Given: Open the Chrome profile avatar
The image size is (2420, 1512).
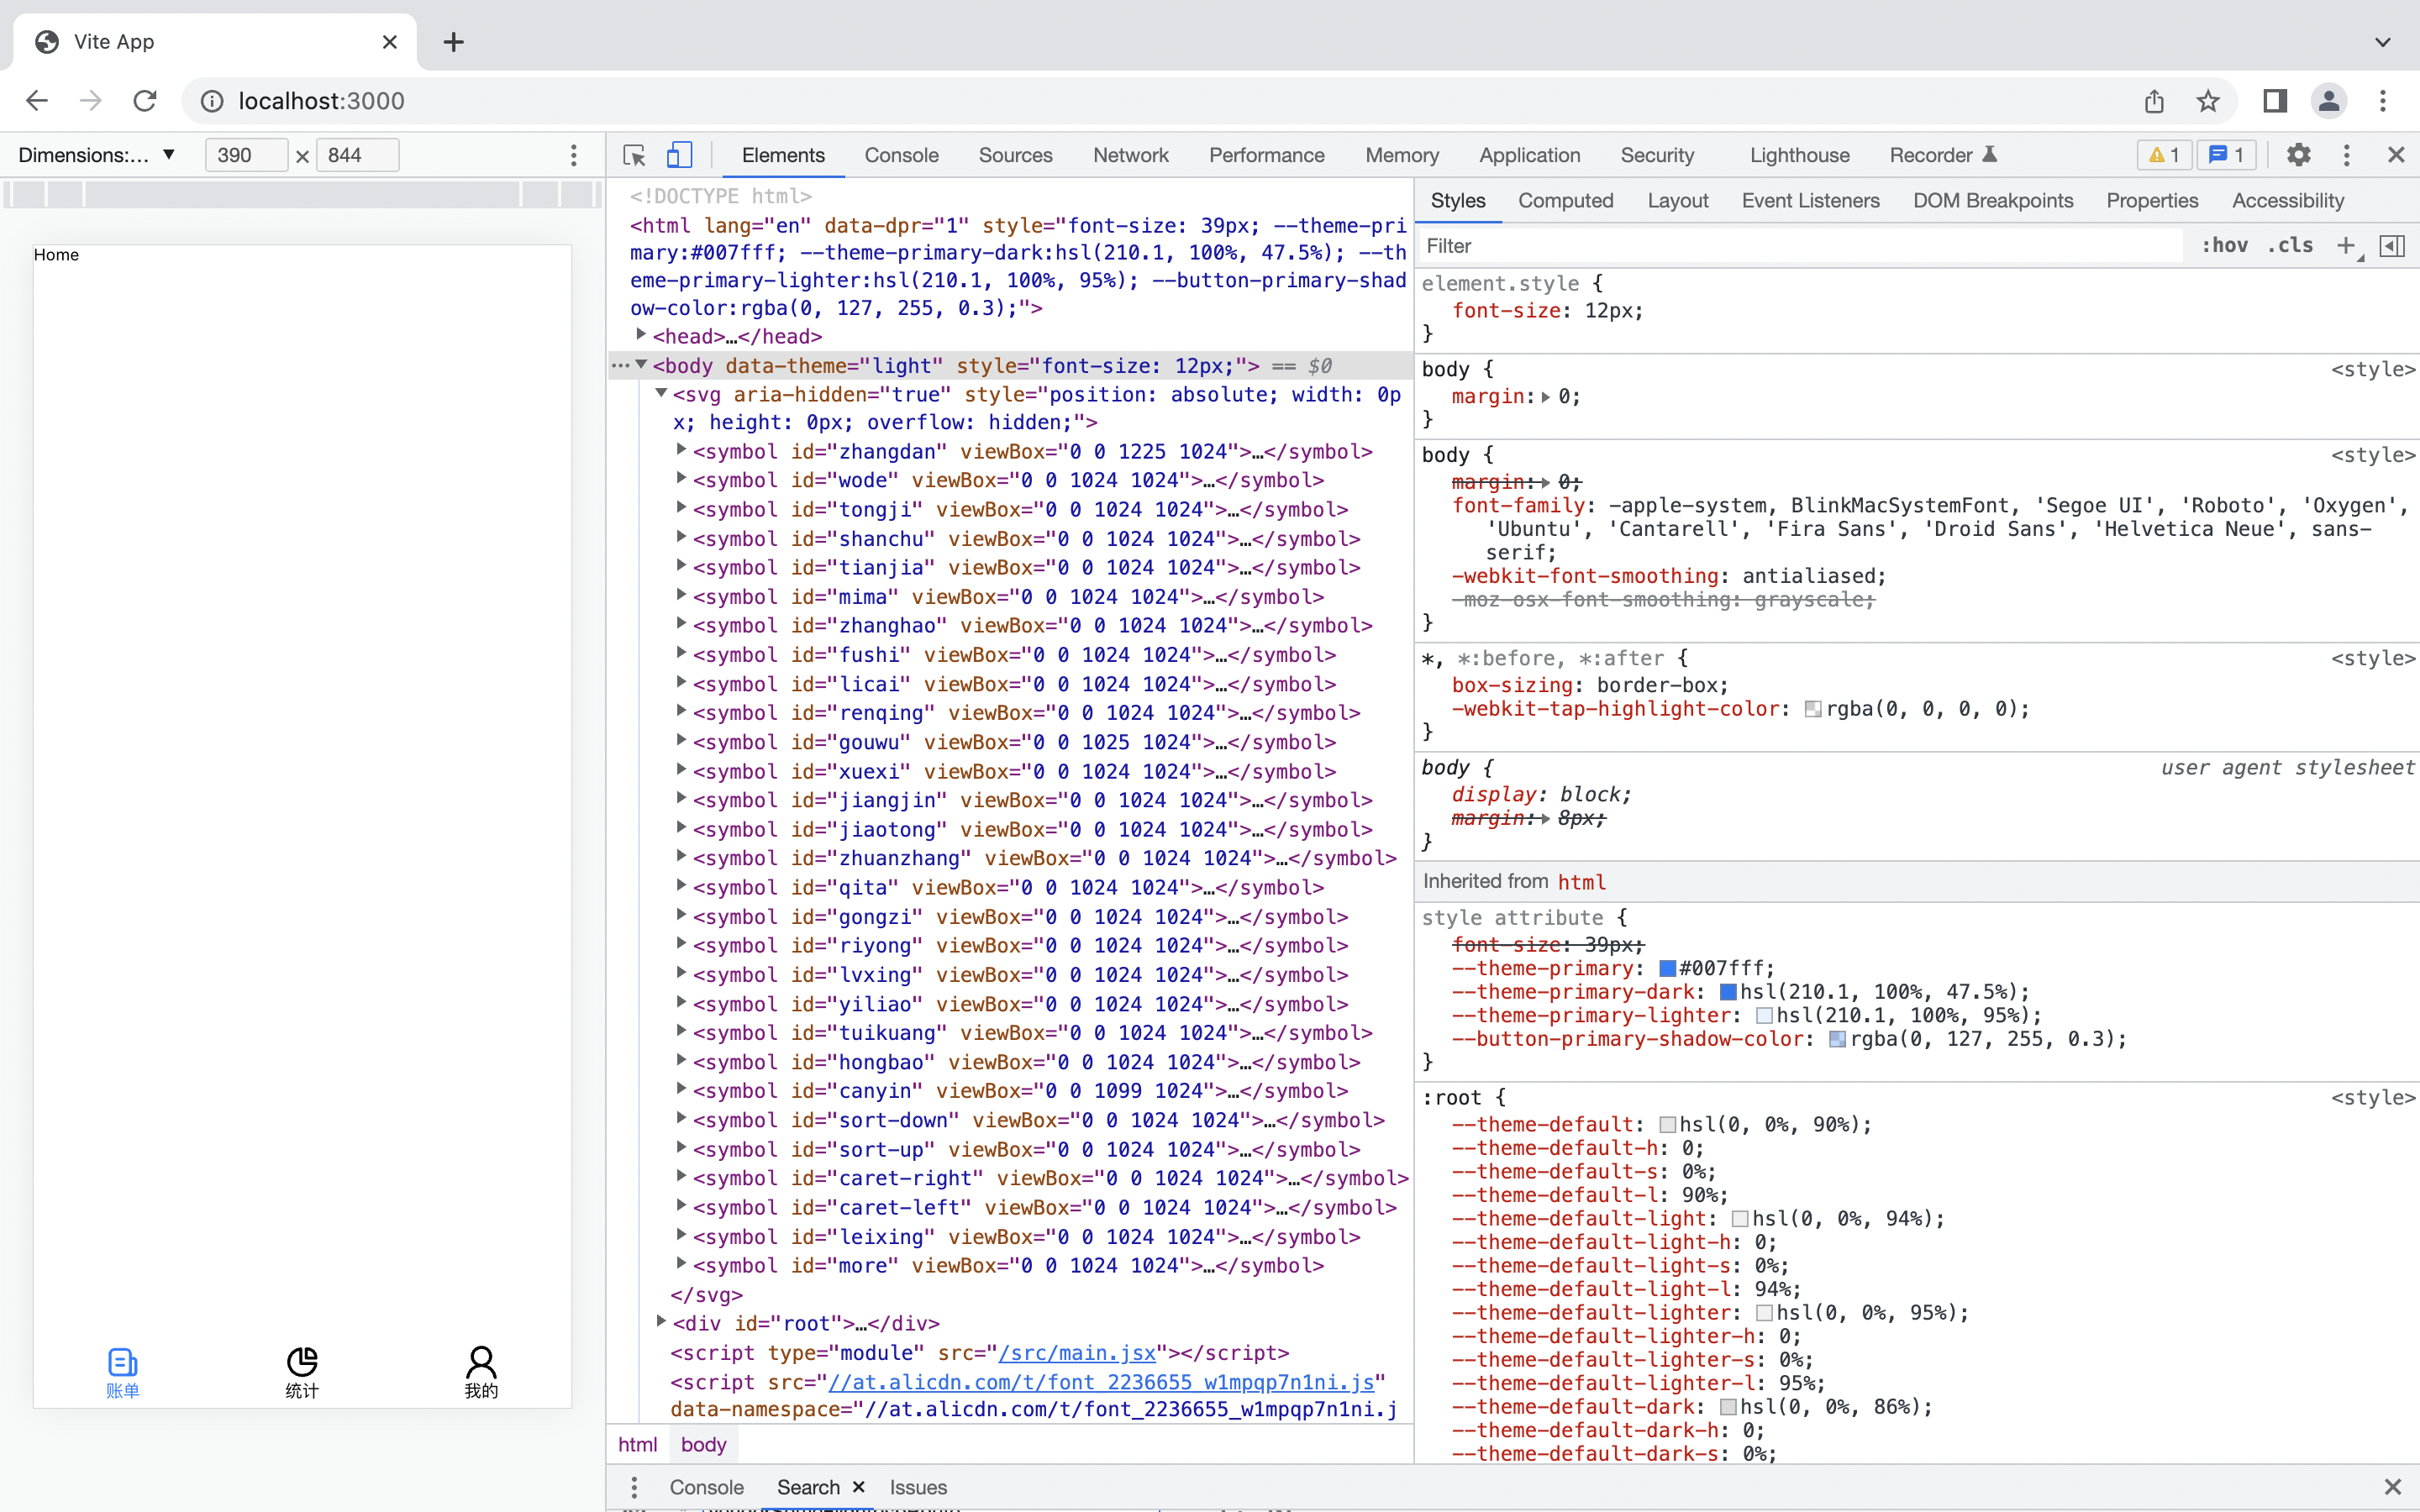Looking at the screenshot, I should [x=2329, y=101].
